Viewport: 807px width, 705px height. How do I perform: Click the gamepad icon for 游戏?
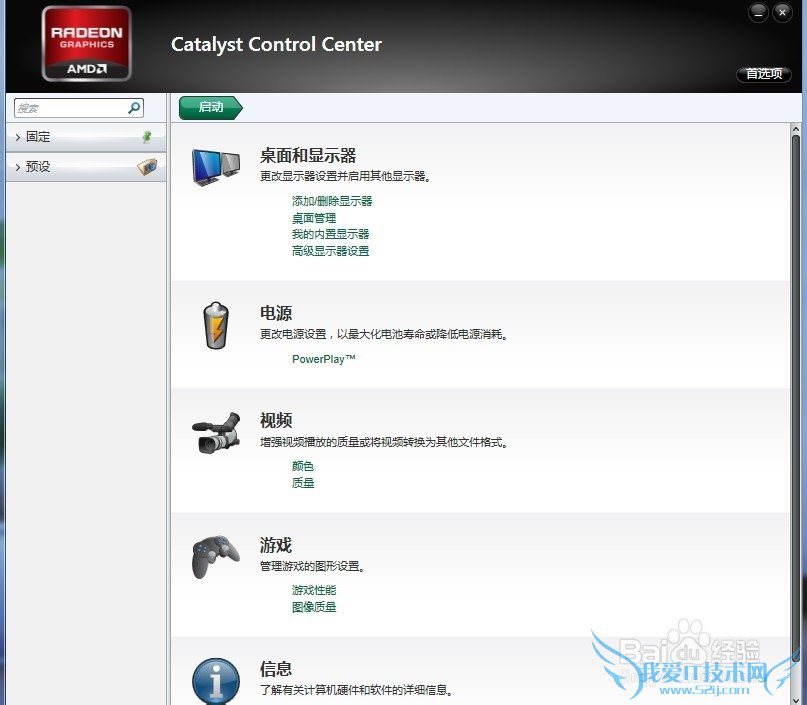pyautogui.click(x=216, y=557)
